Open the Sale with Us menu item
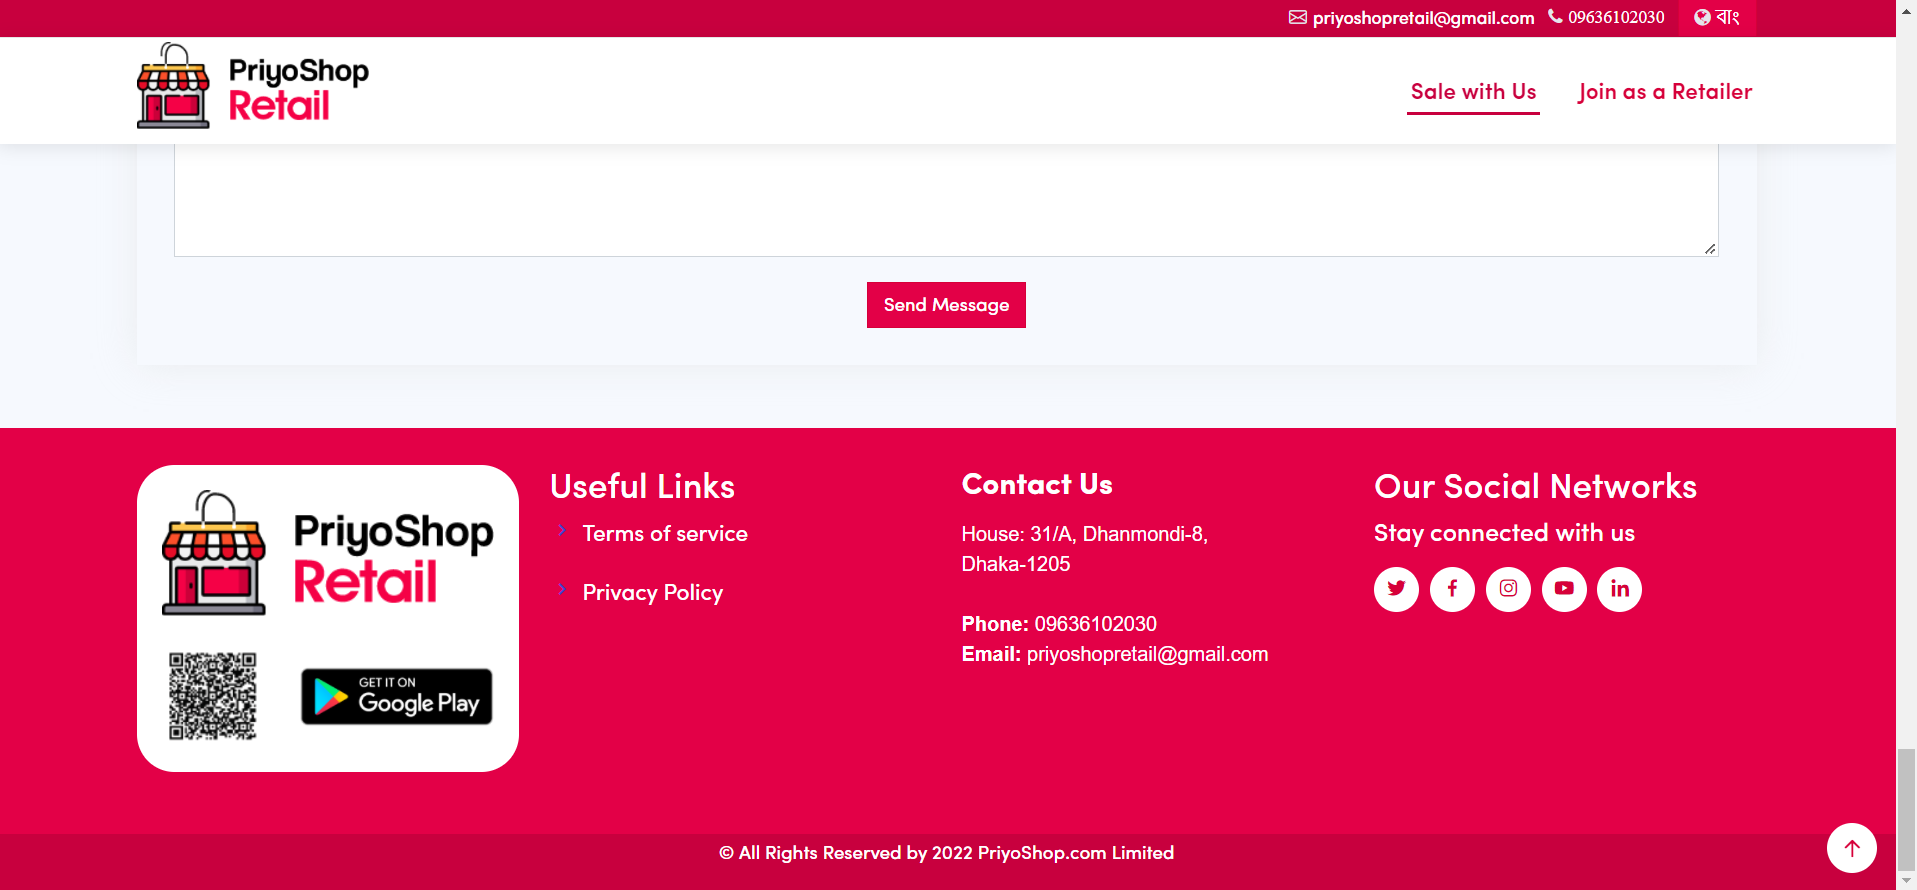The image size is (1917, 890). click(x=1473, y=92)
